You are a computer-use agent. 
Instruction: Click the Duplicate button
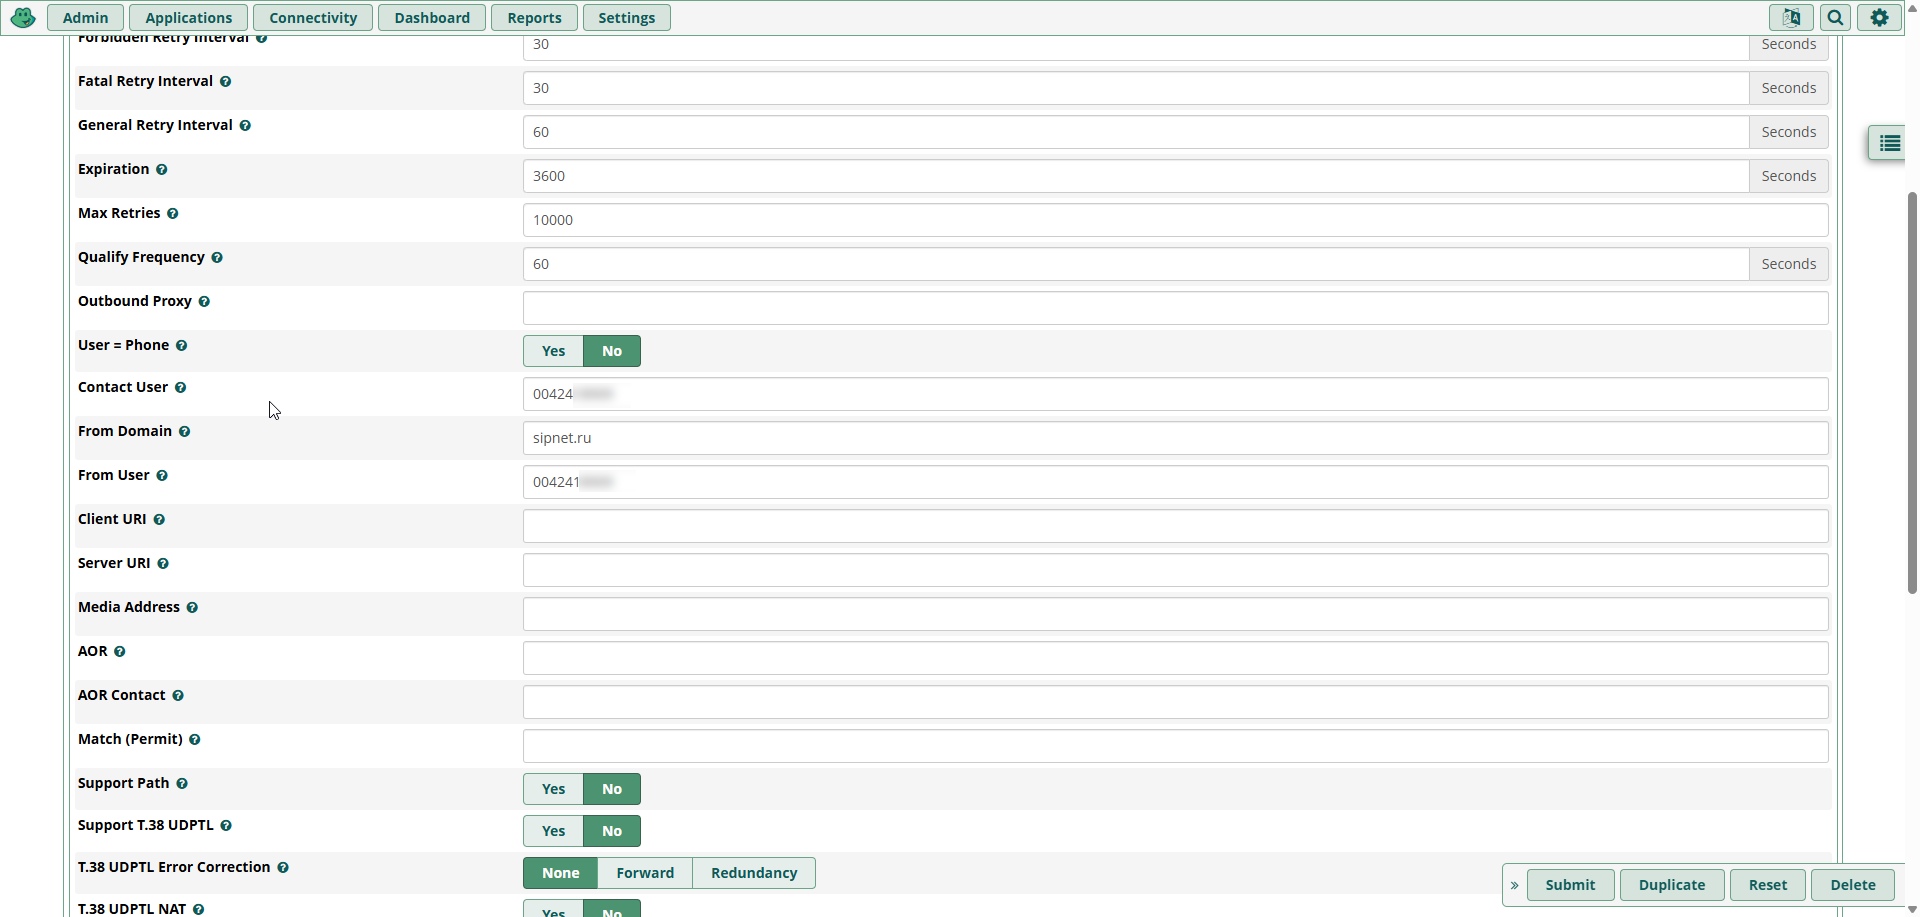point(1672,885)
